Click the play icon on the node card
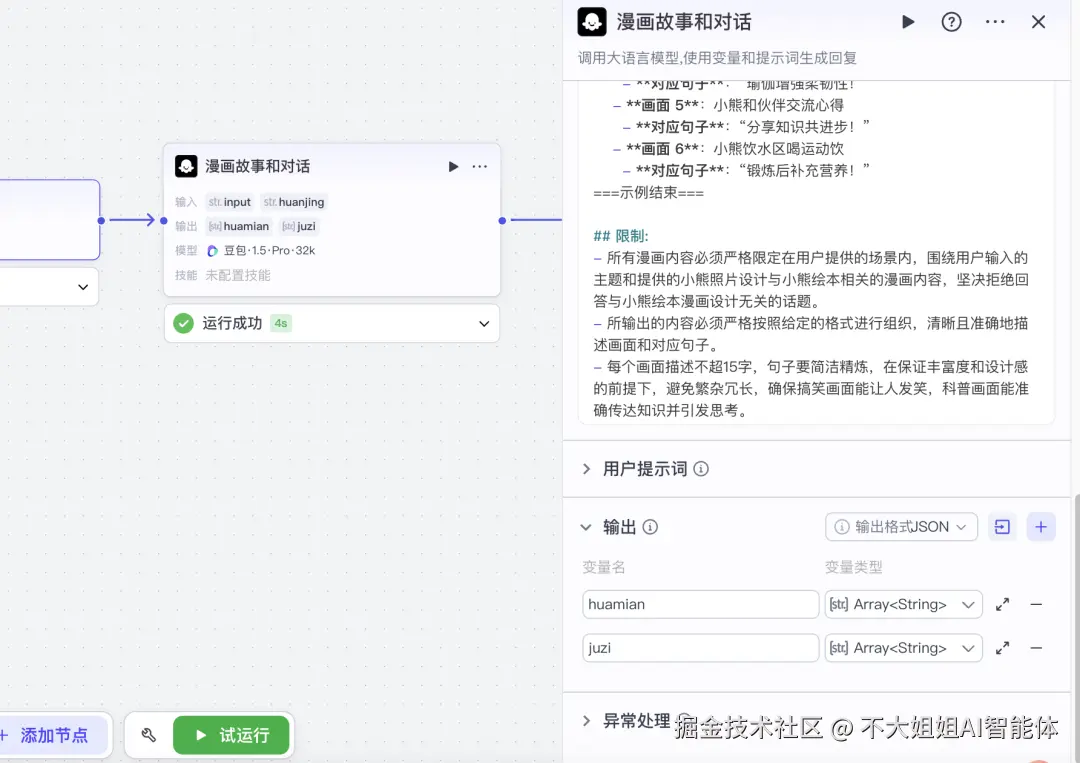 [x=452, y=166]
